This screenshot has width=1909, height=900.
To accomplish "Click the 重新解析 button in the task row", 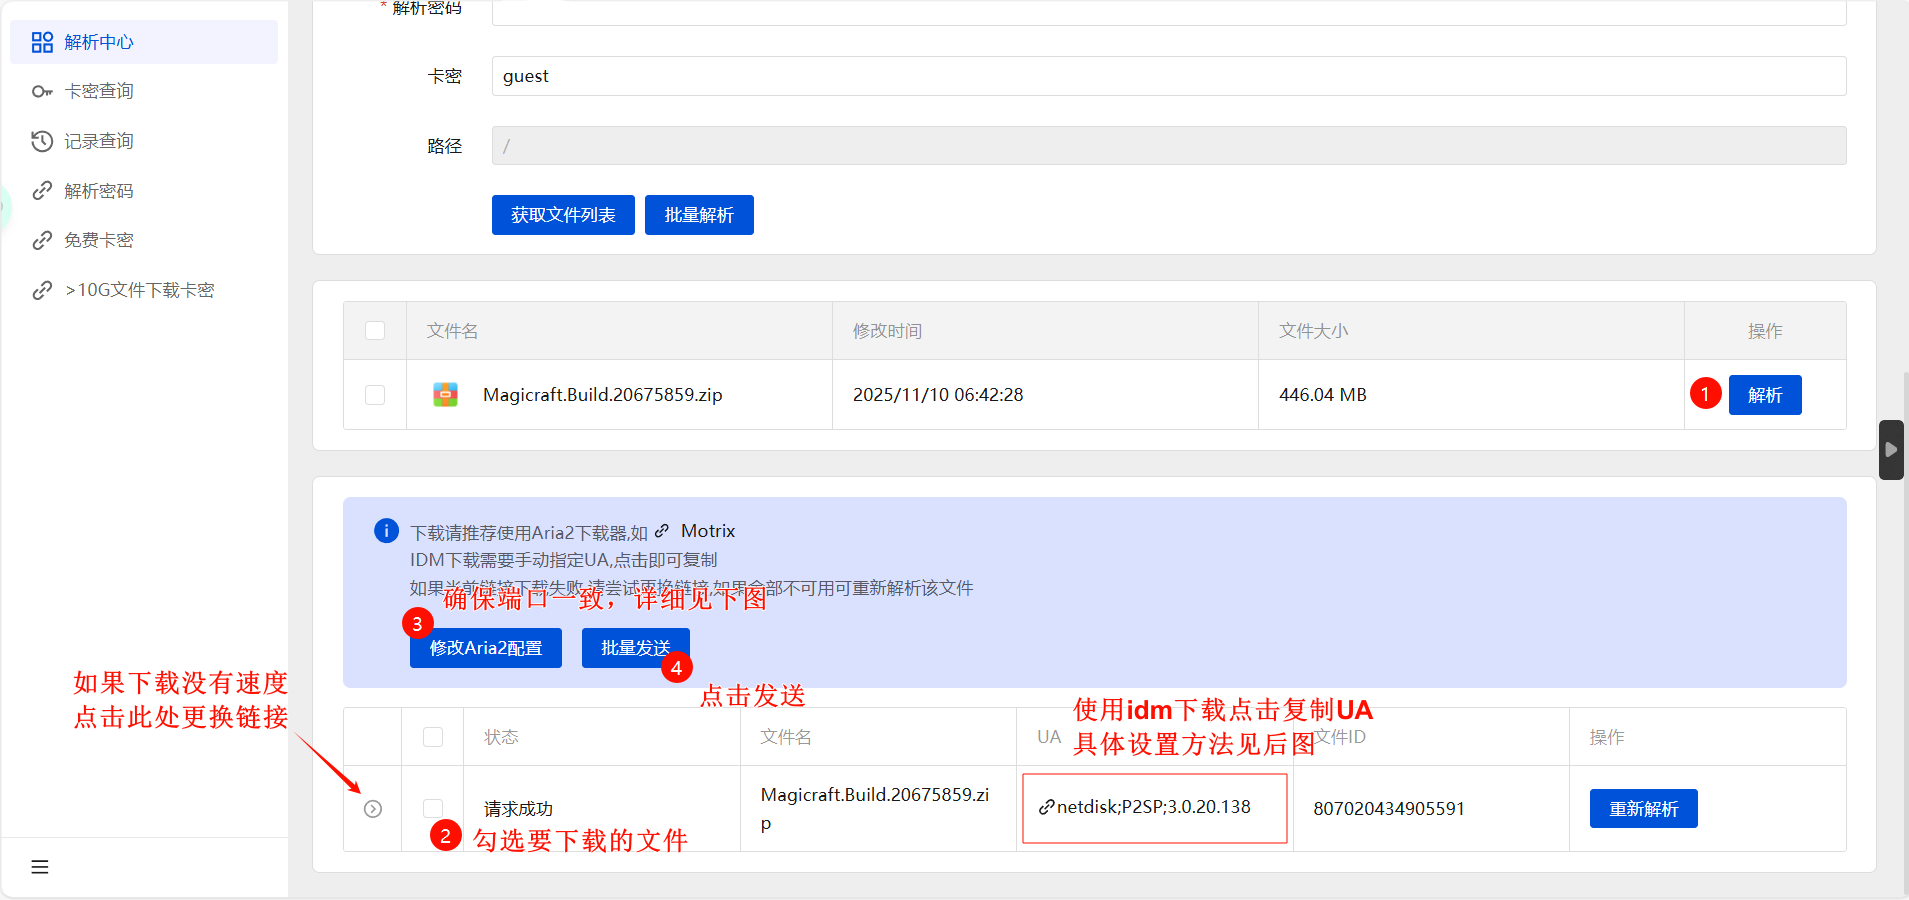I will tap(1642, 808).
